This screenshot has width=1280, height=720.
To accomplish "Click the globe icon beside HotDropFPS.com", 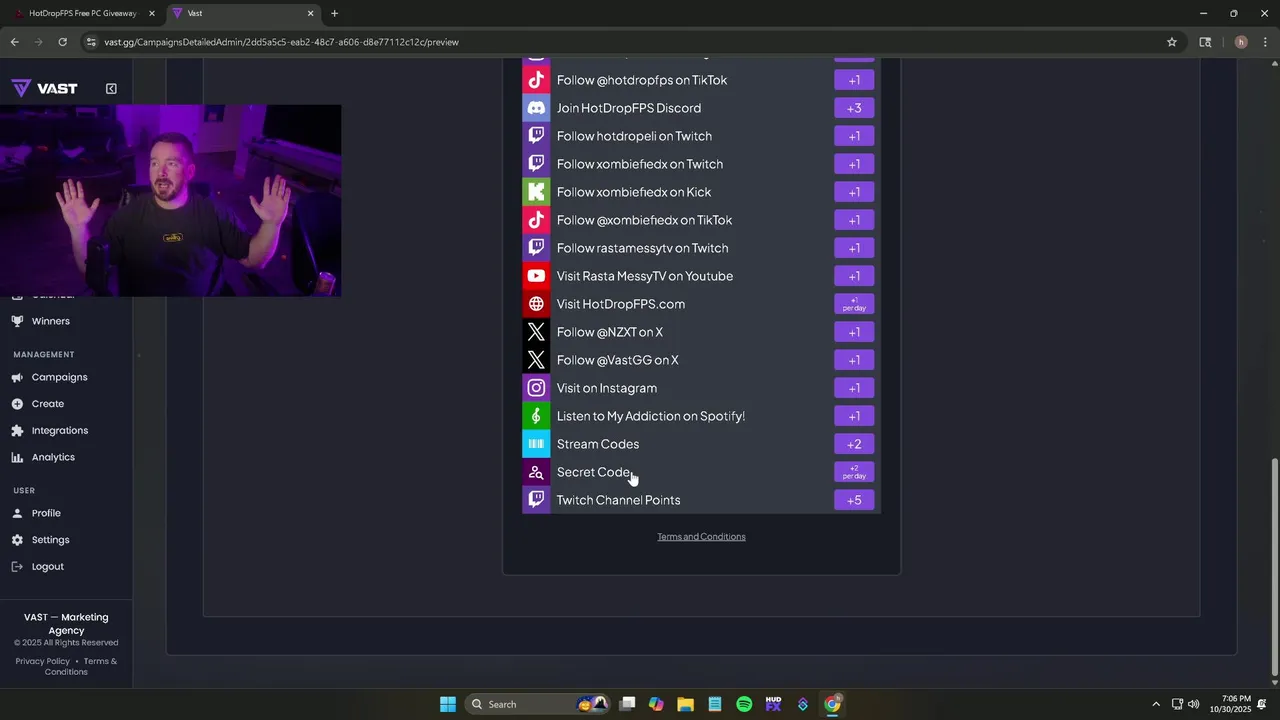I will coord(536,304).
